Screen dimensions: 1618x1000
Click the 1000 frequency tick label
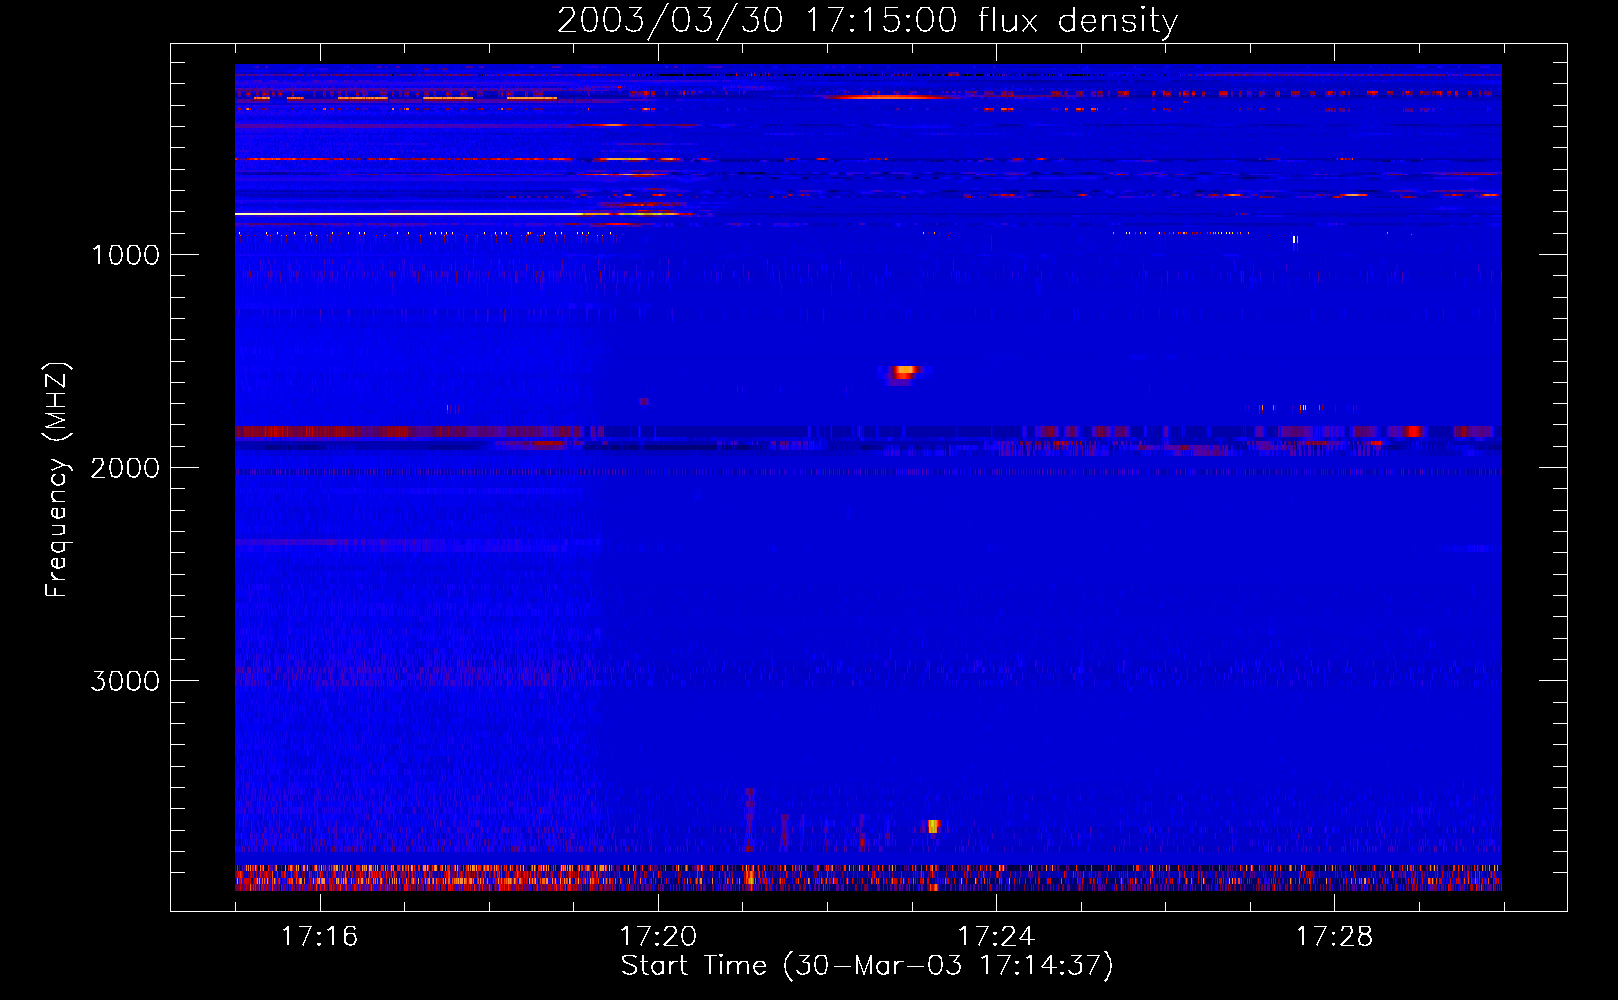(125, 255)
